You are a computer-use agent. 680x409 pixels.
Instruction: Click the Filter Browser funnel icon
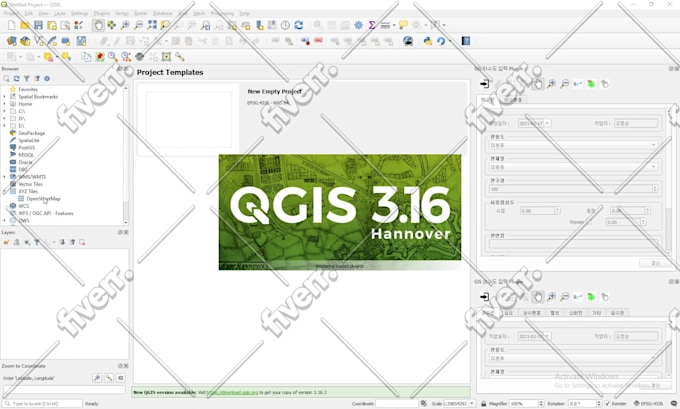click(x=26, y=79)
